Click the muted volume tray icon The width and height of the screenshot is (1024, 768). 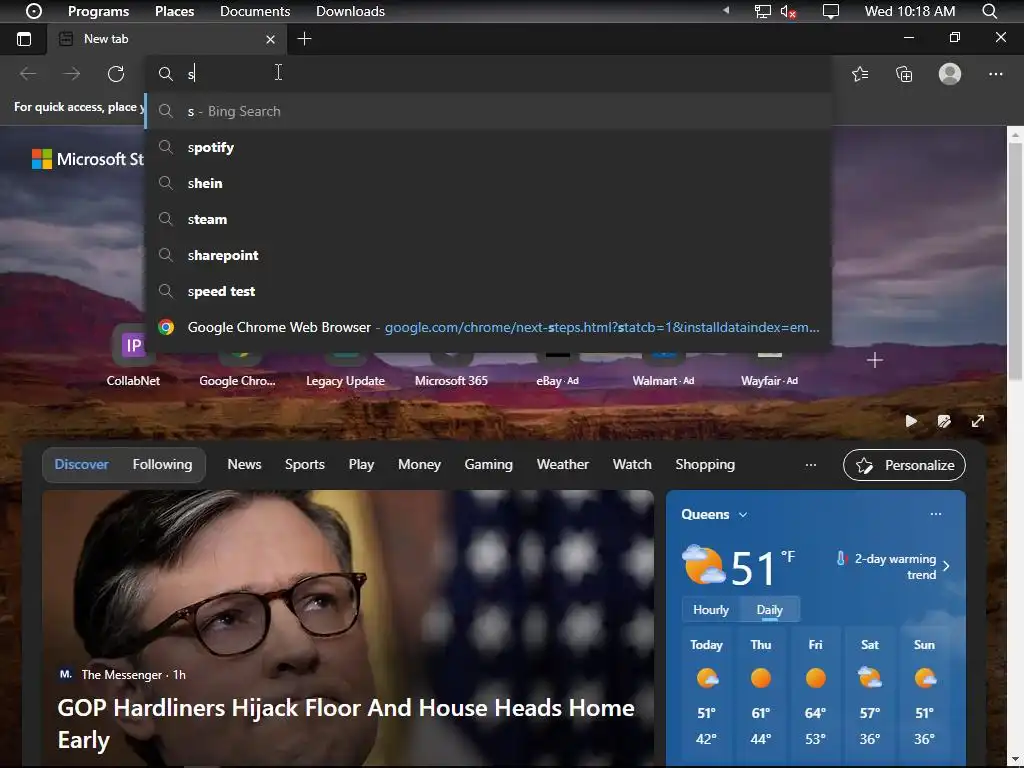pos(788,11)
